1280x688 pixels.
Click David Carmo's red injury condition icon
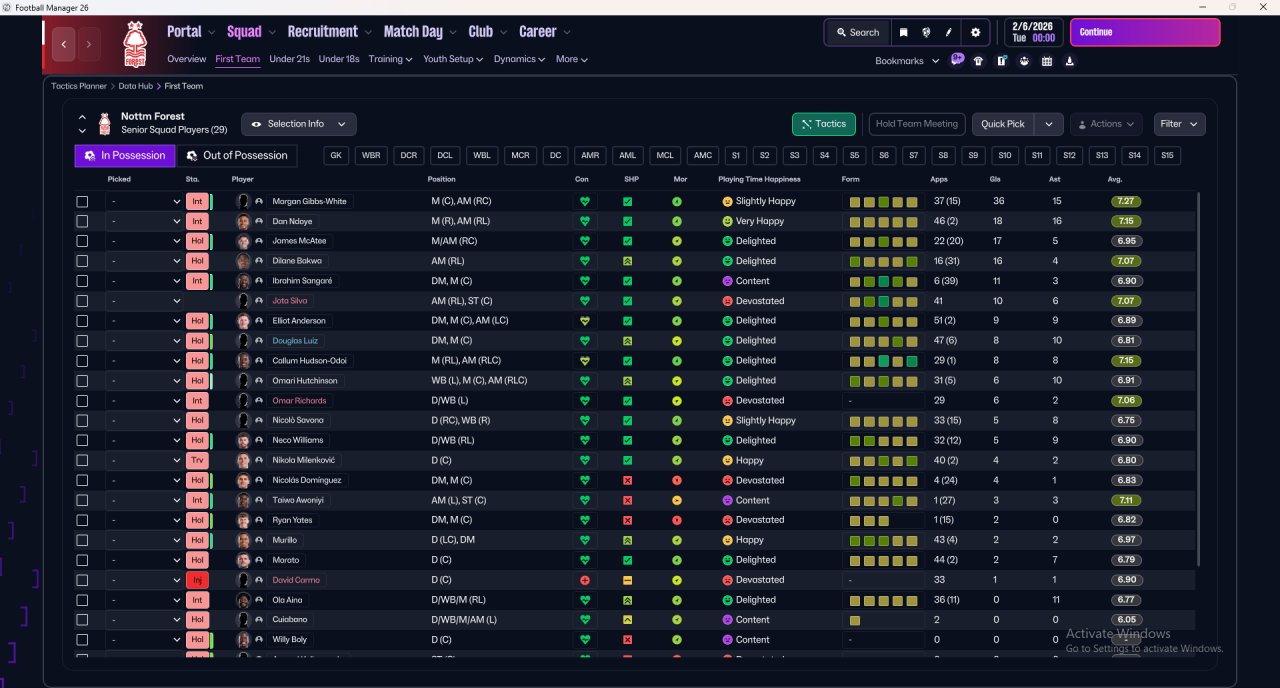[584, 580]
